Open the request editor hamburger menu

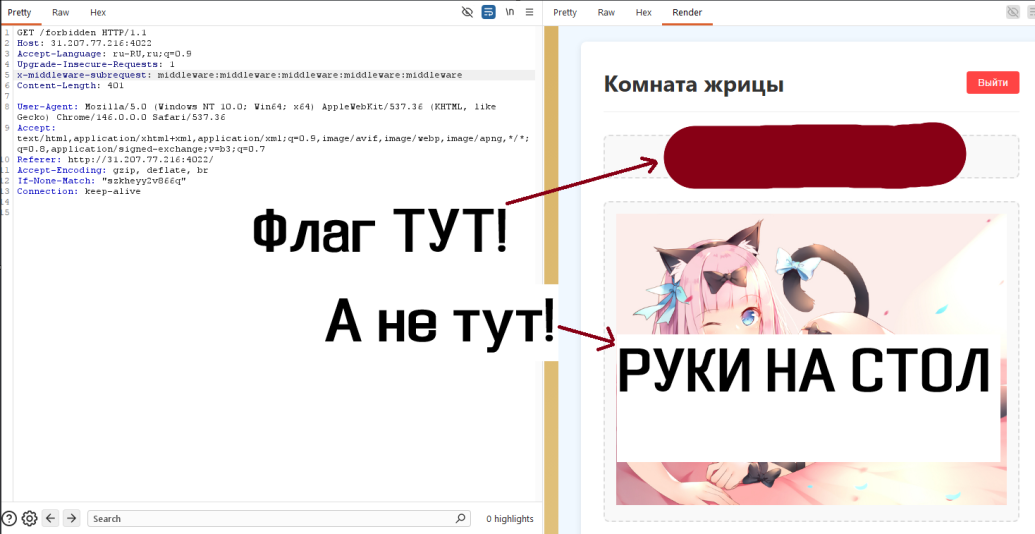tap(529, 12)
